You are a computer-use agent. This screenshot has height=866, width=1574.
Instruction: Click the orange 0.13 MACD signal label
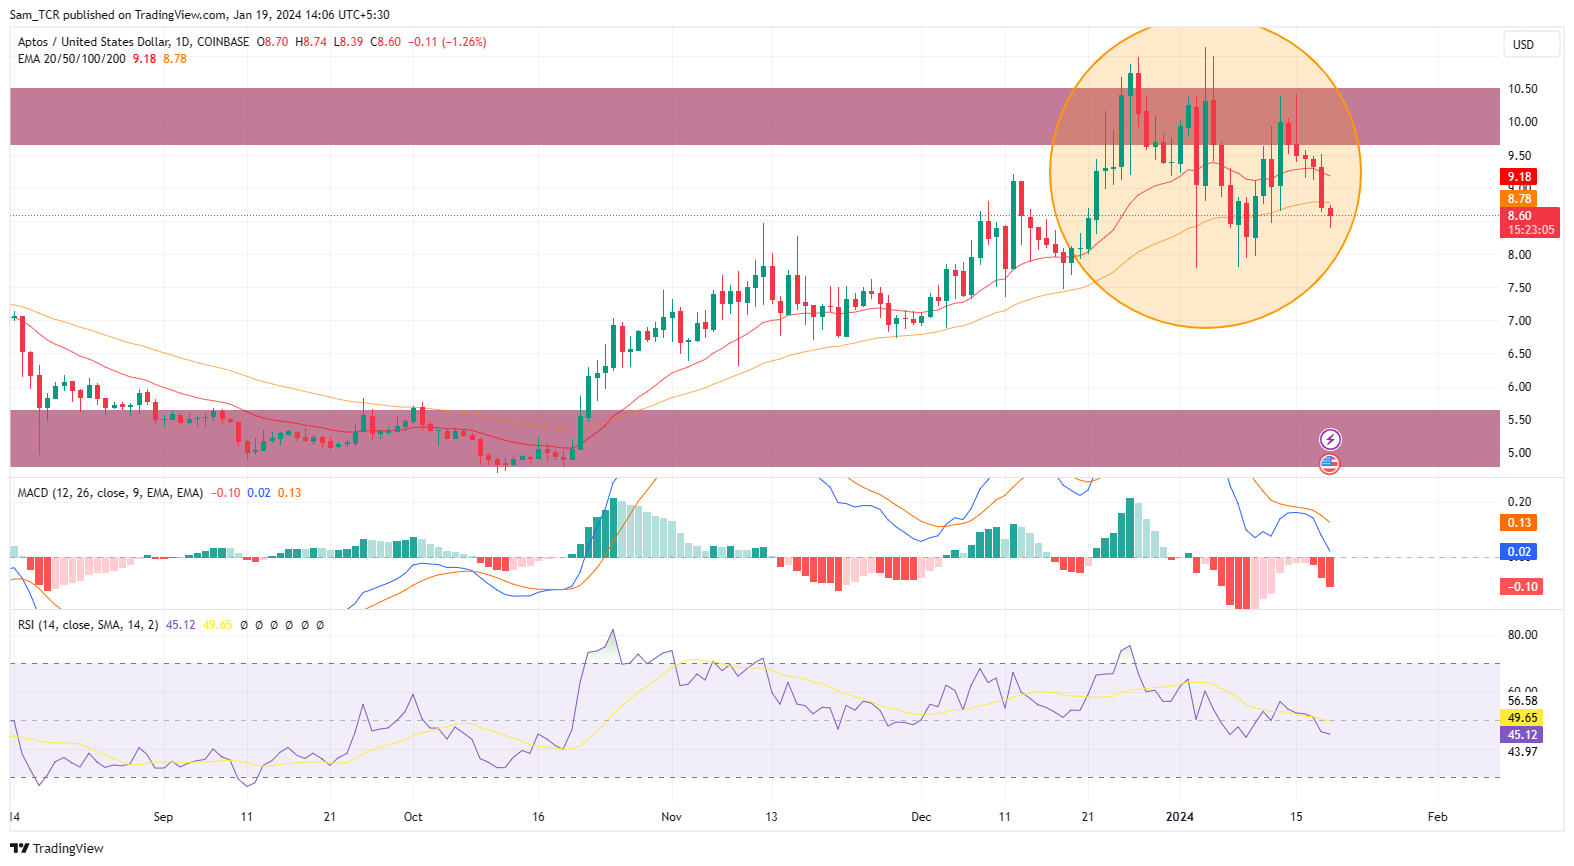[1520, 523]
